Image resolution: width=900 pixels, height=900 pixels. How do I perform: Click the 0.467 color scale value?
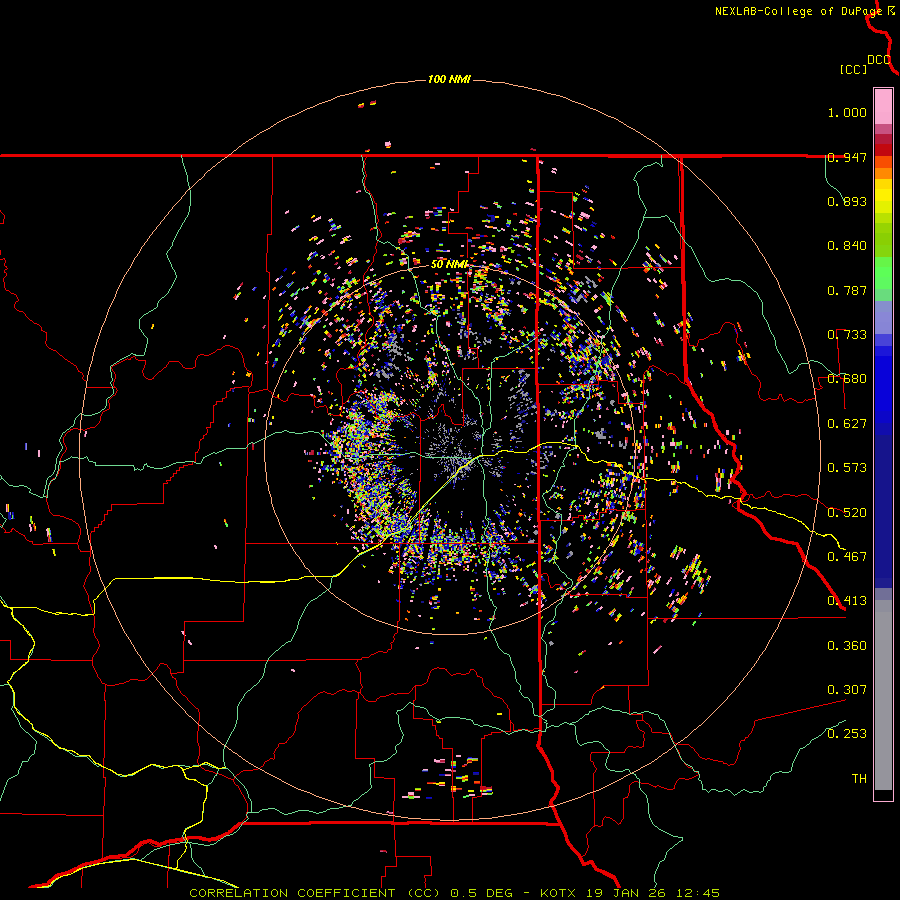point(847,557)
